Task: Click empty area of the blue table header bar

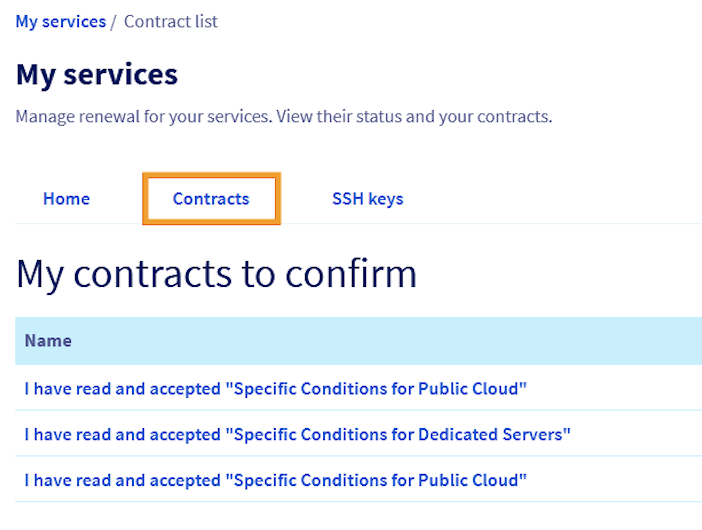Action: 400,341
